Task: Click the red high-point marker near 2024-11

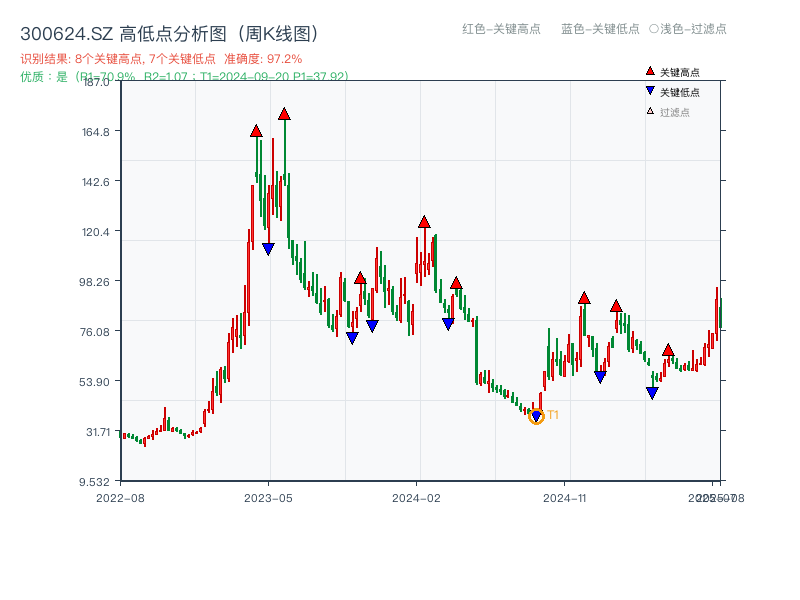Action: point(583,297)
